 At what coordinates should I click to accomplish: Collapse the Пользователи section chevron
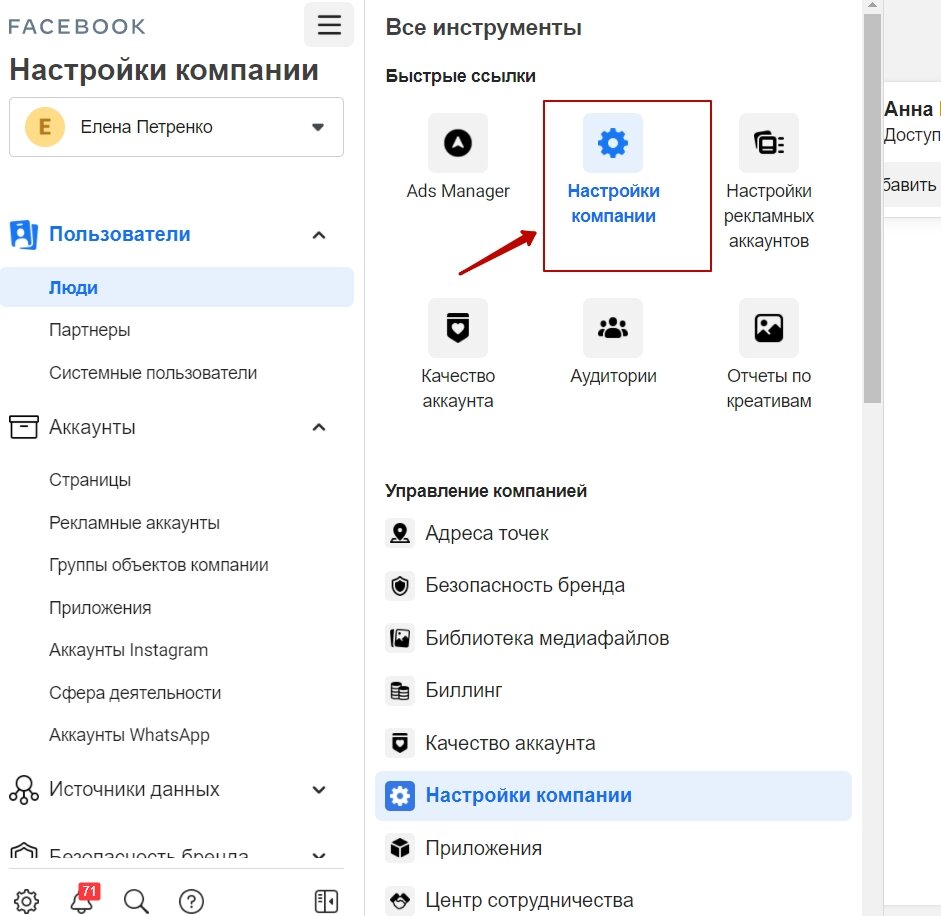(319, 235)
